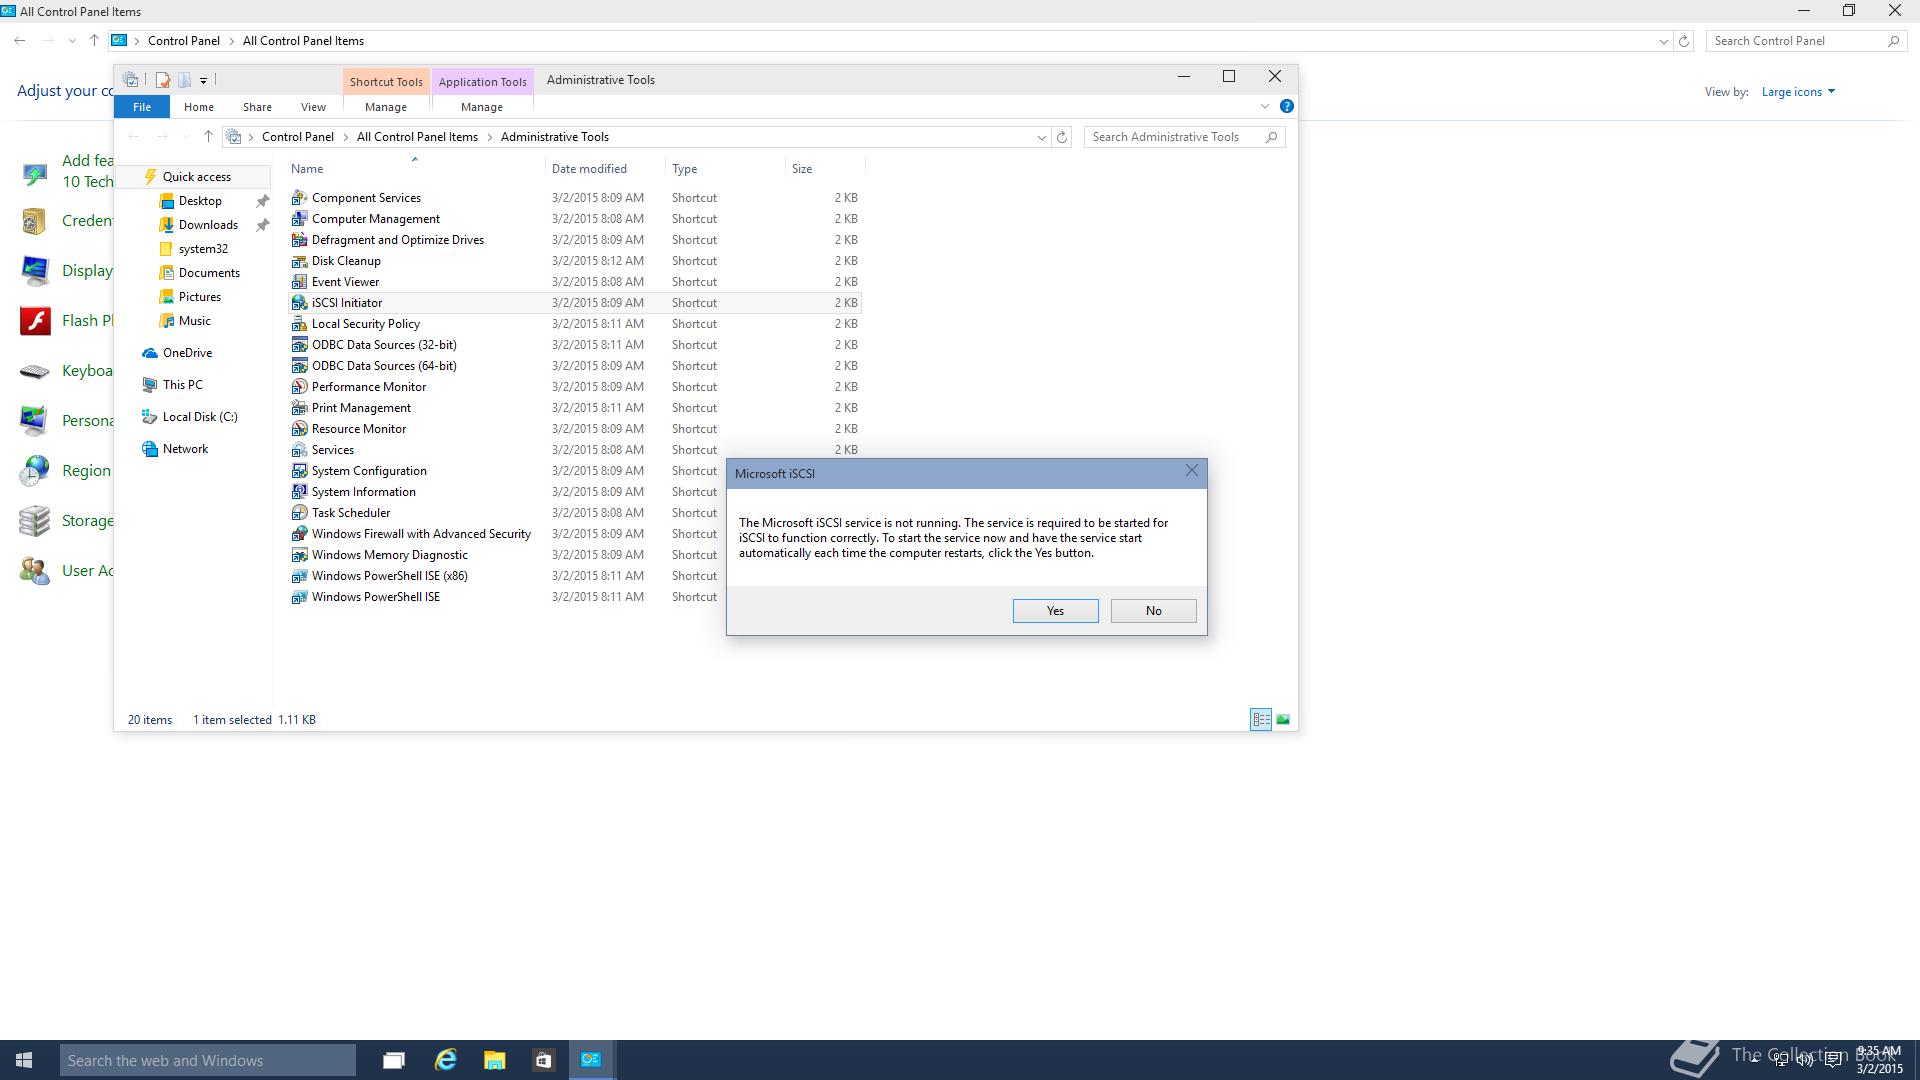Click All Control Panel Items breadcrumb in Explorer

(x=417, y=137)
